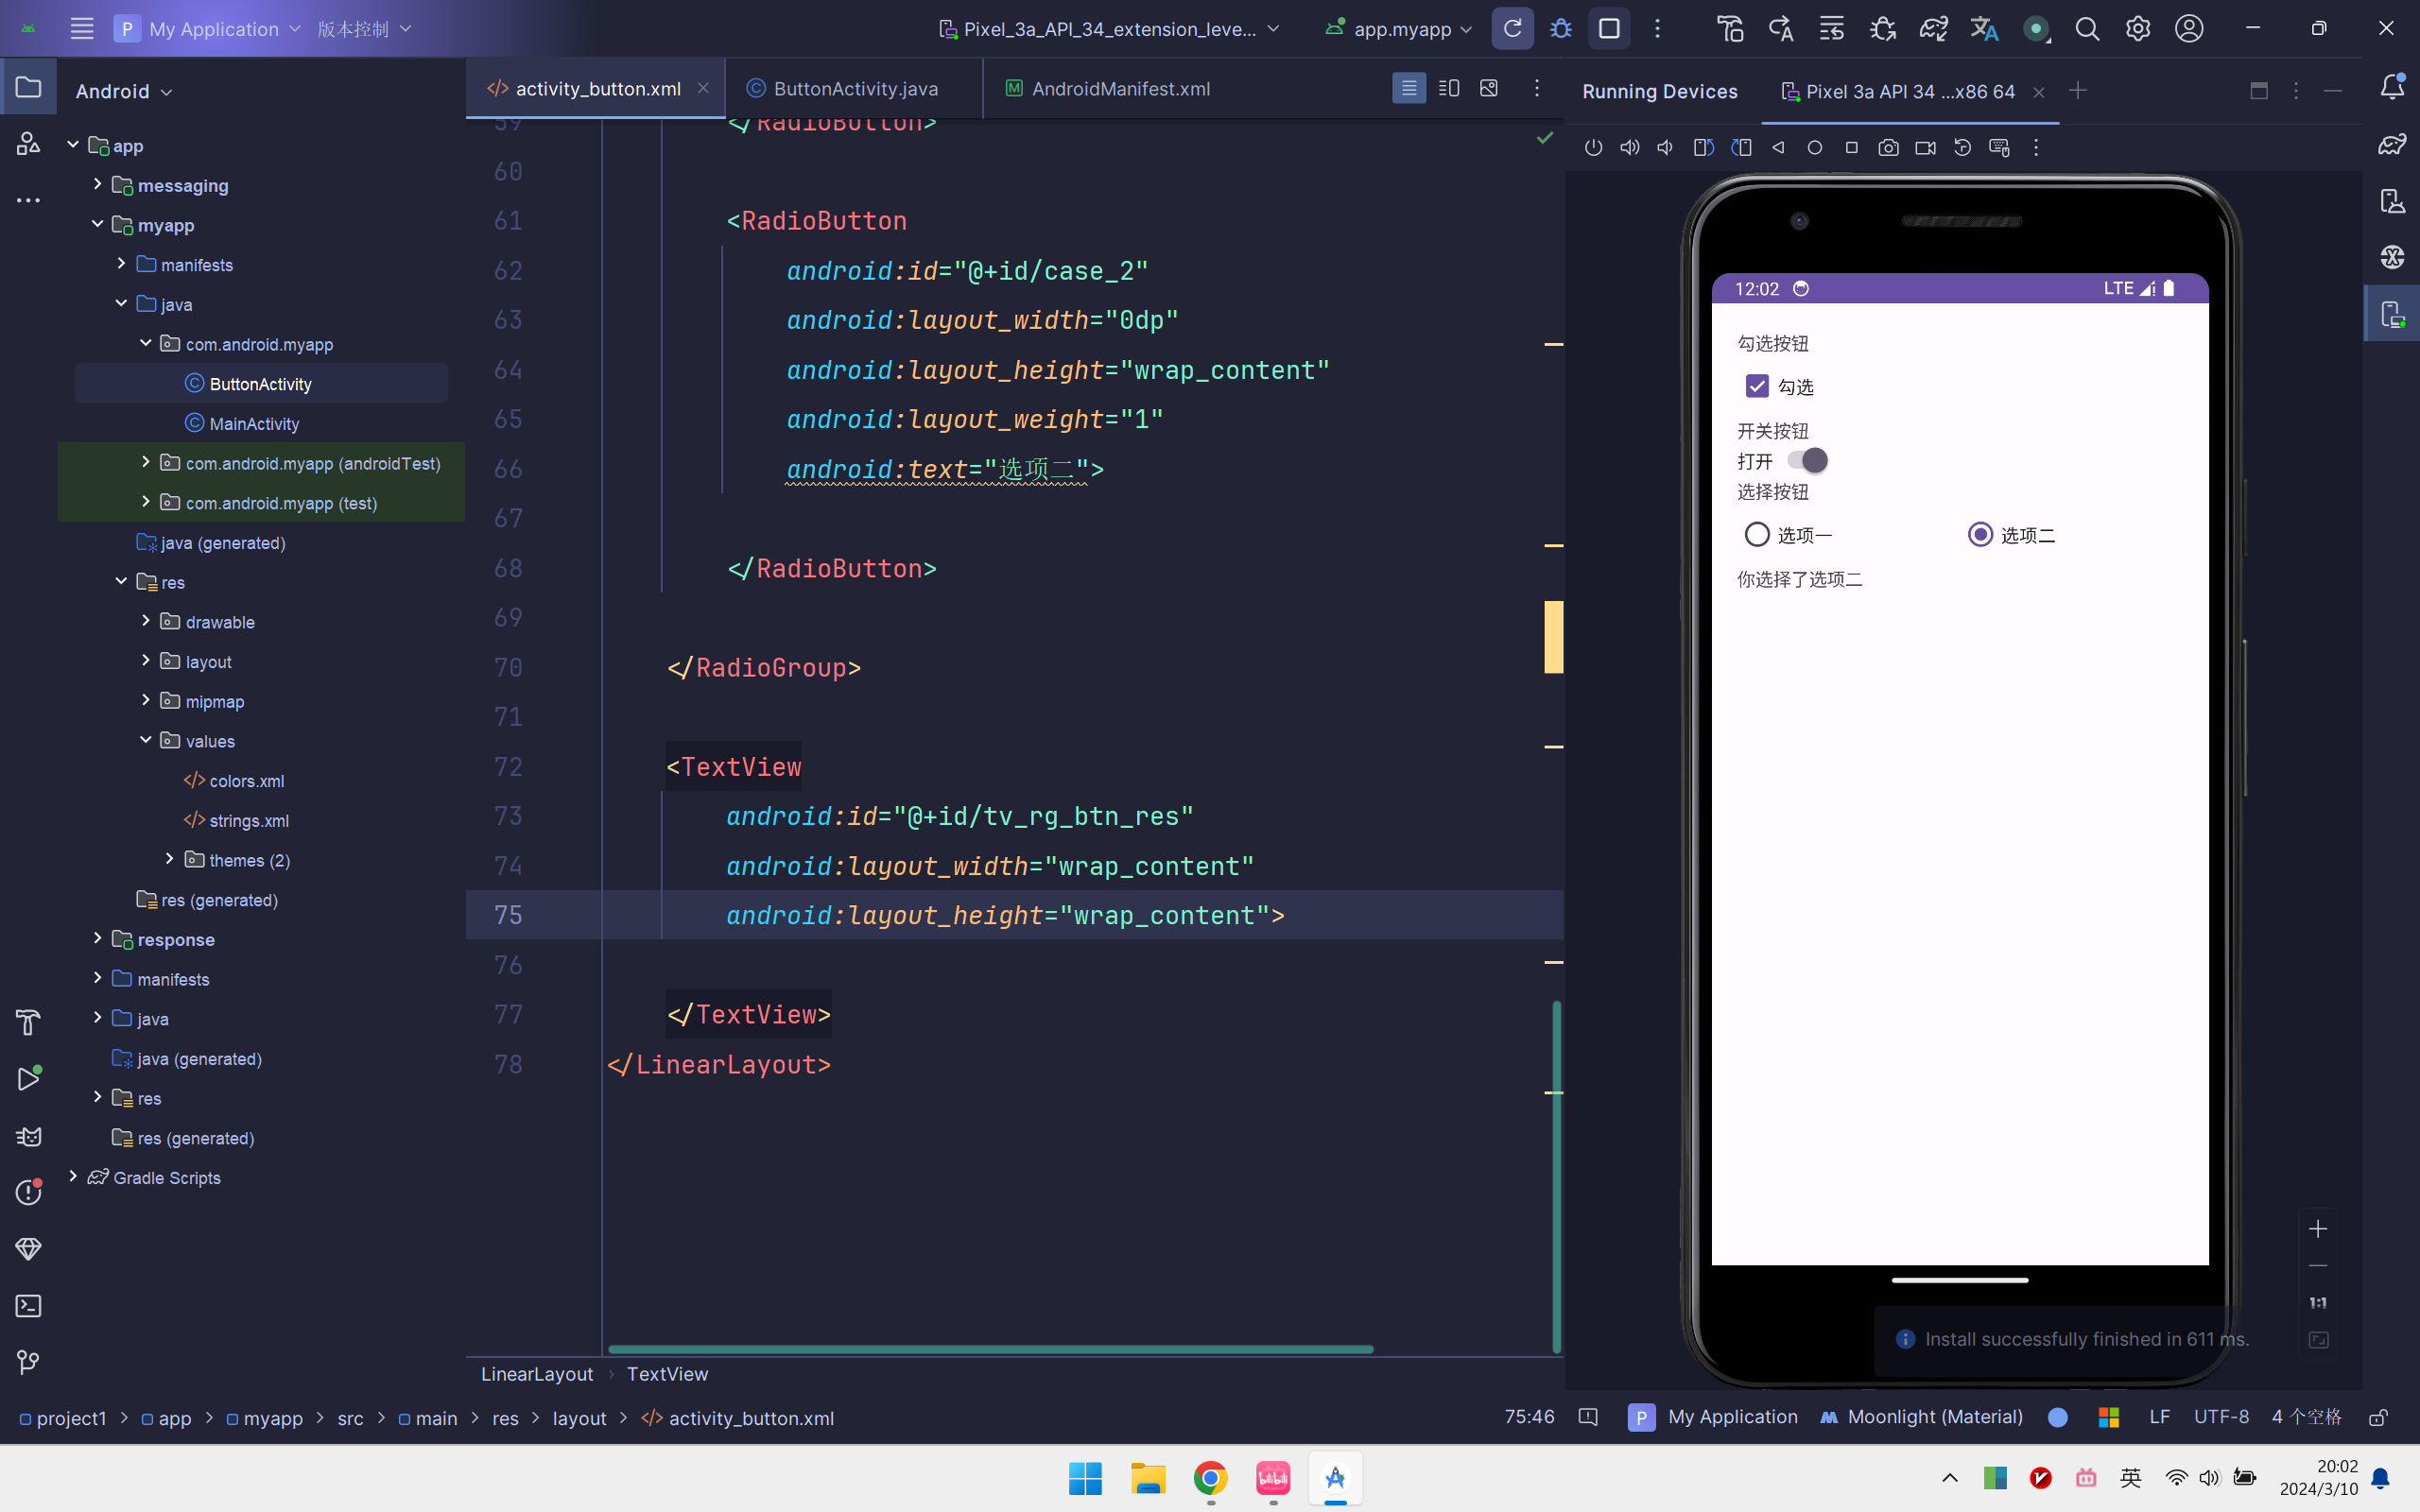
Task: Open app.myapp run configuration dropdown
Action: [x=1399, y=29]
